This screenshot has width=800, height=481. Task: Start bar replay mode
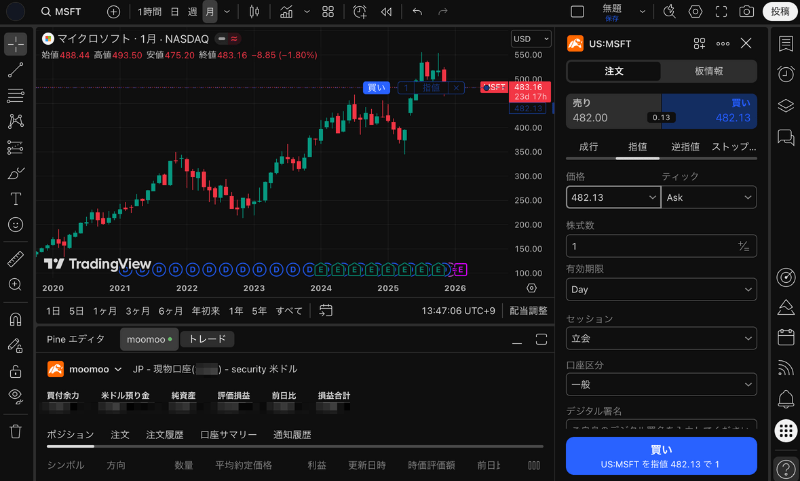click(x=386, y=12)
